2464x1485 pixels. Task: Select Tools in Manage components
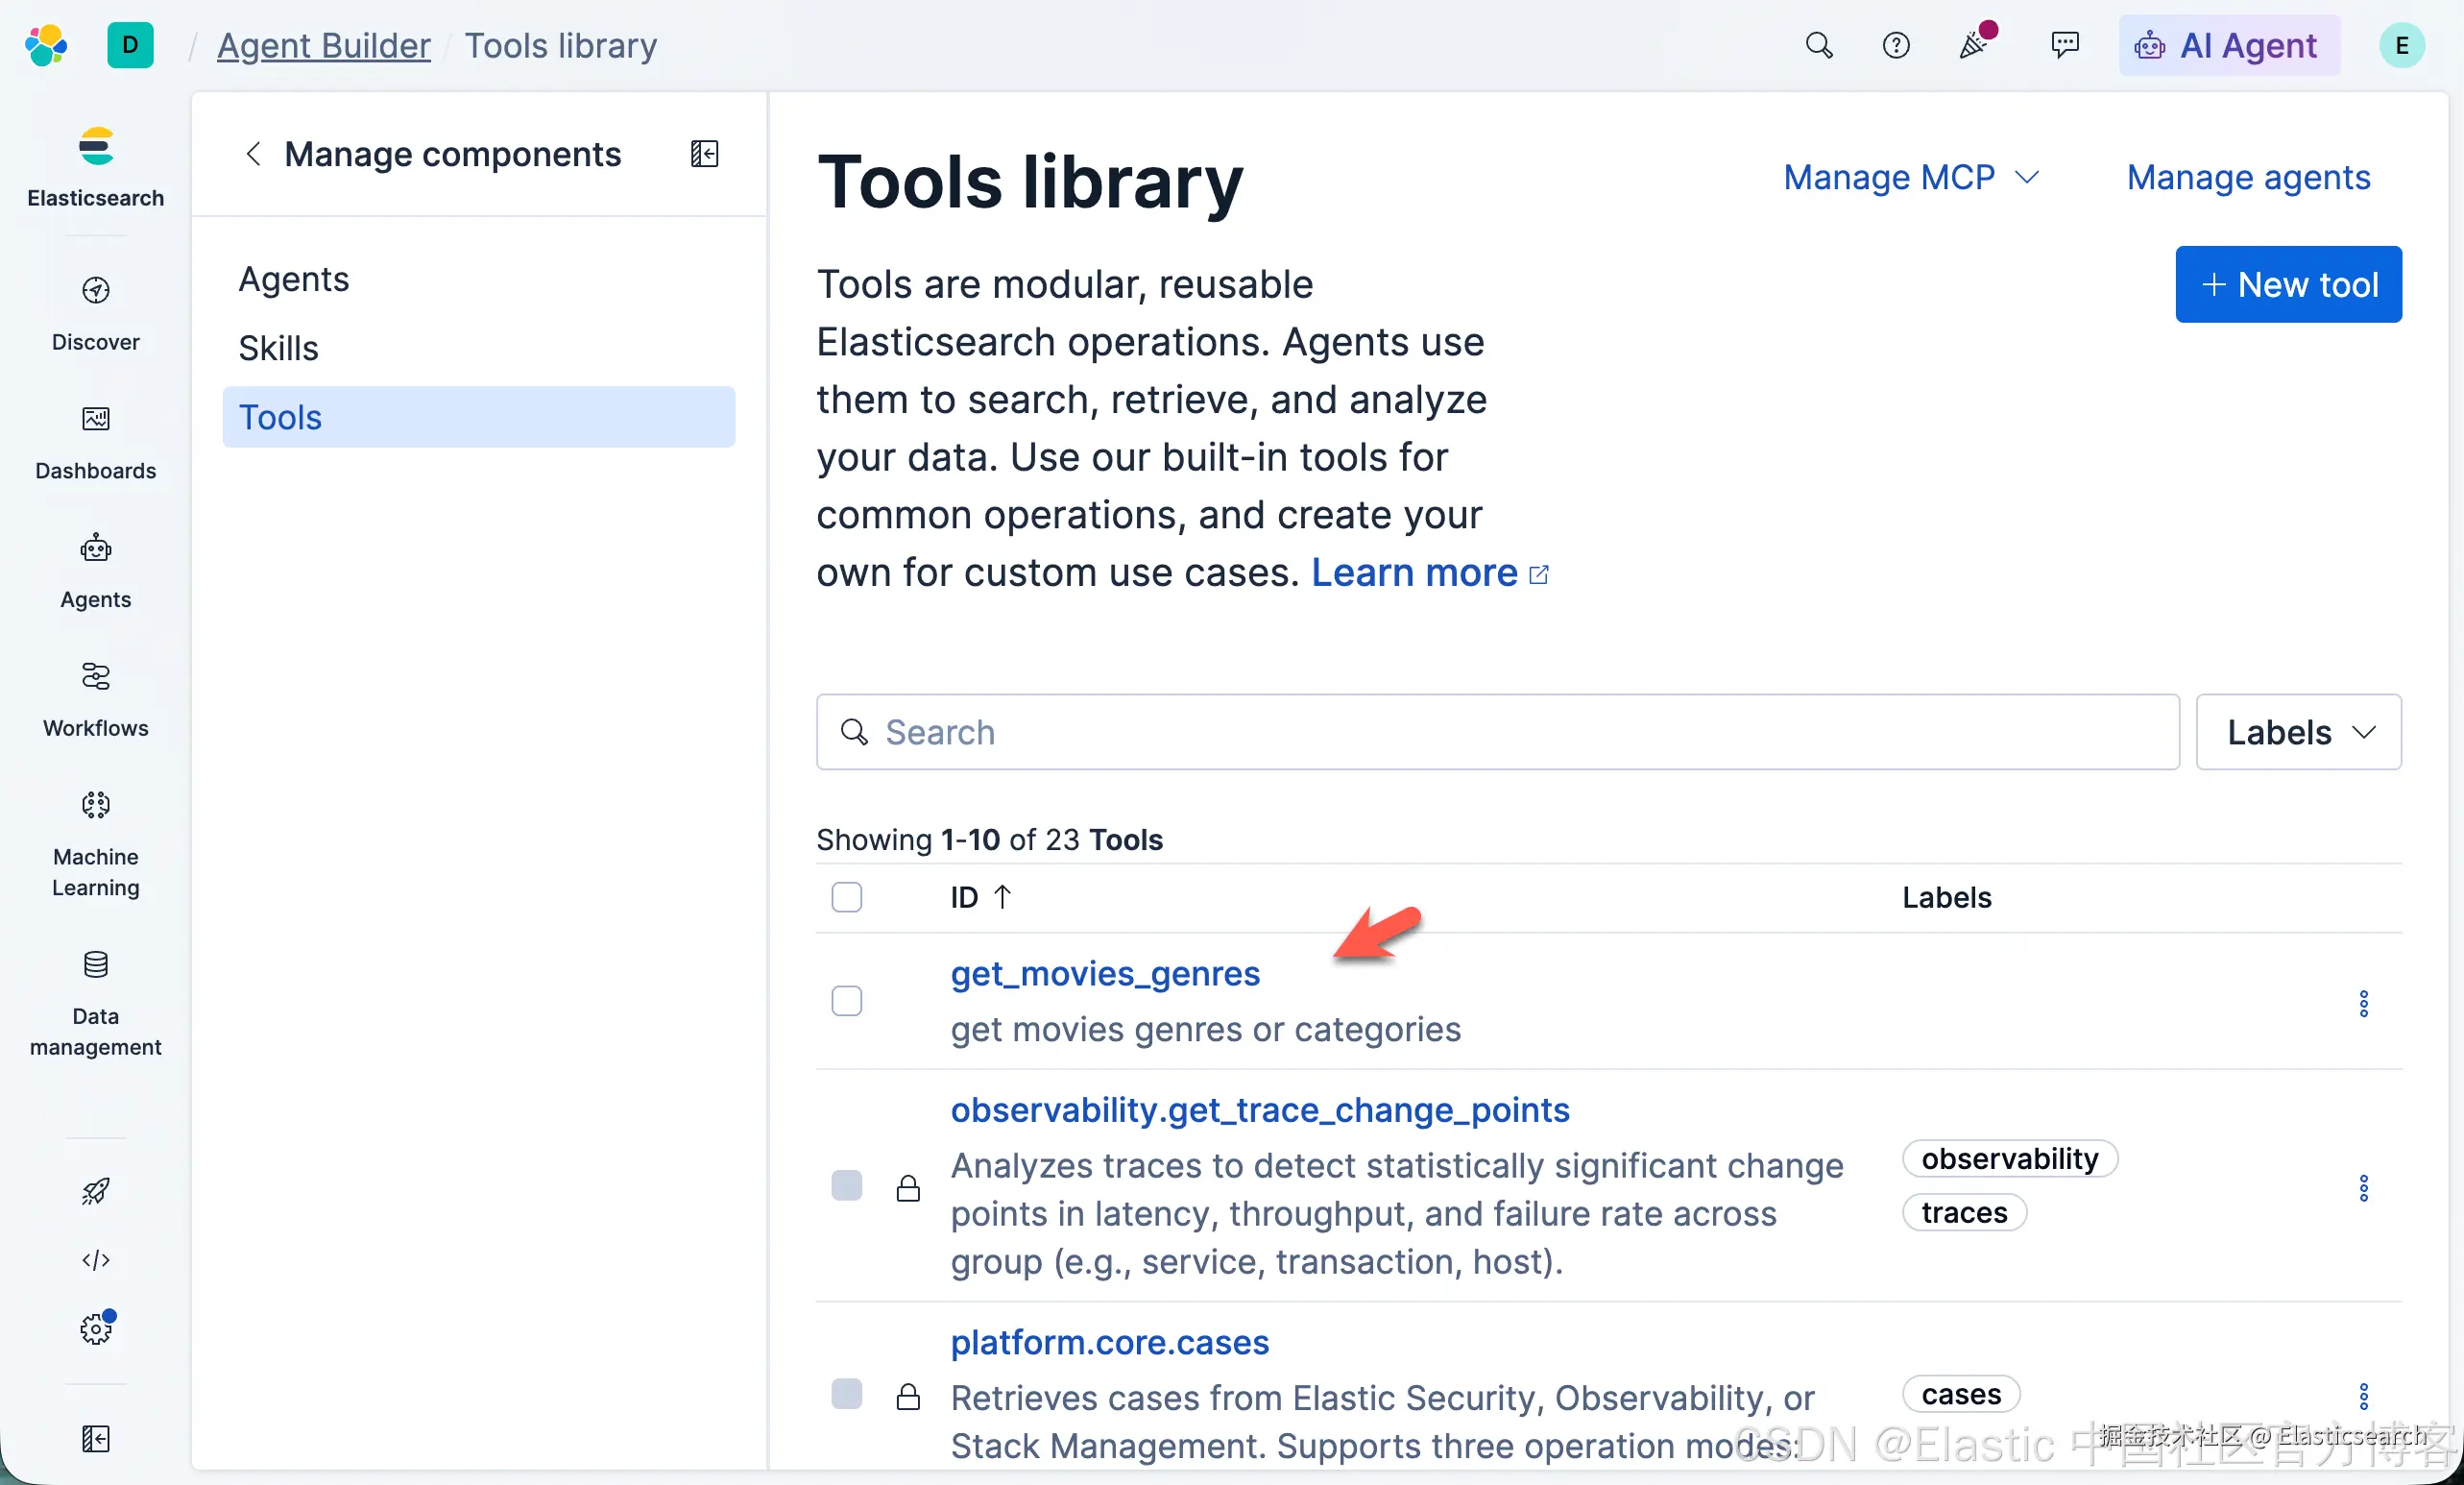click(x=479, y=417)
